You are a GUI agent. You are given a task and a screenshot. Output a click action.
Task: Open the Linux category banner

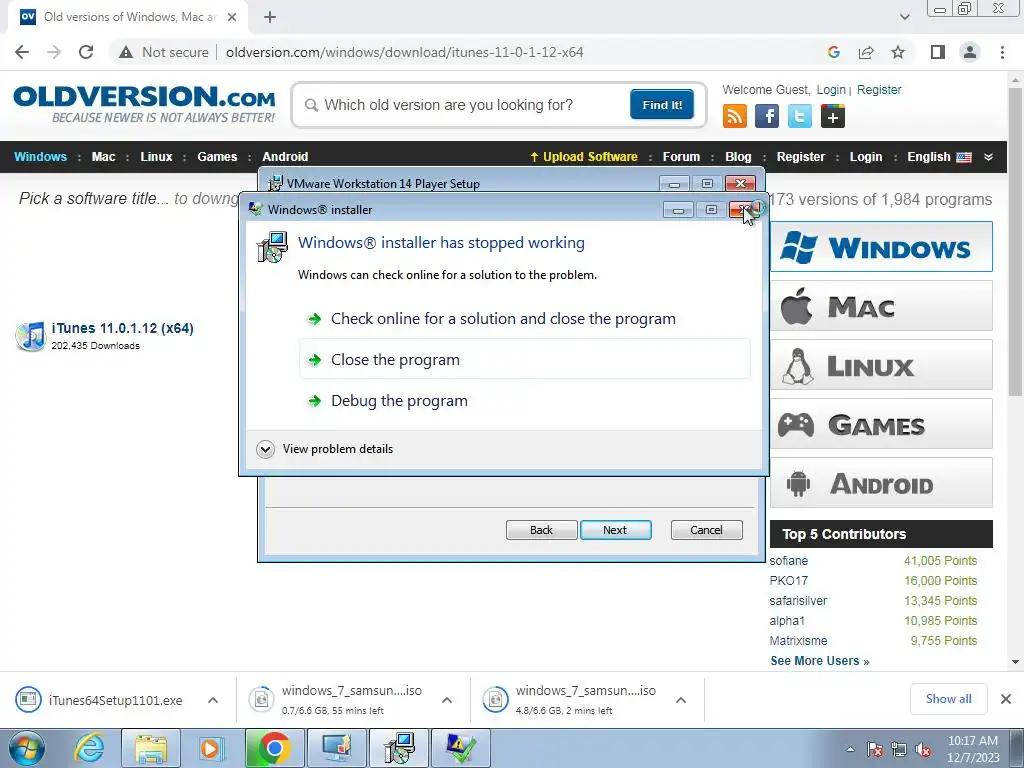881,365
